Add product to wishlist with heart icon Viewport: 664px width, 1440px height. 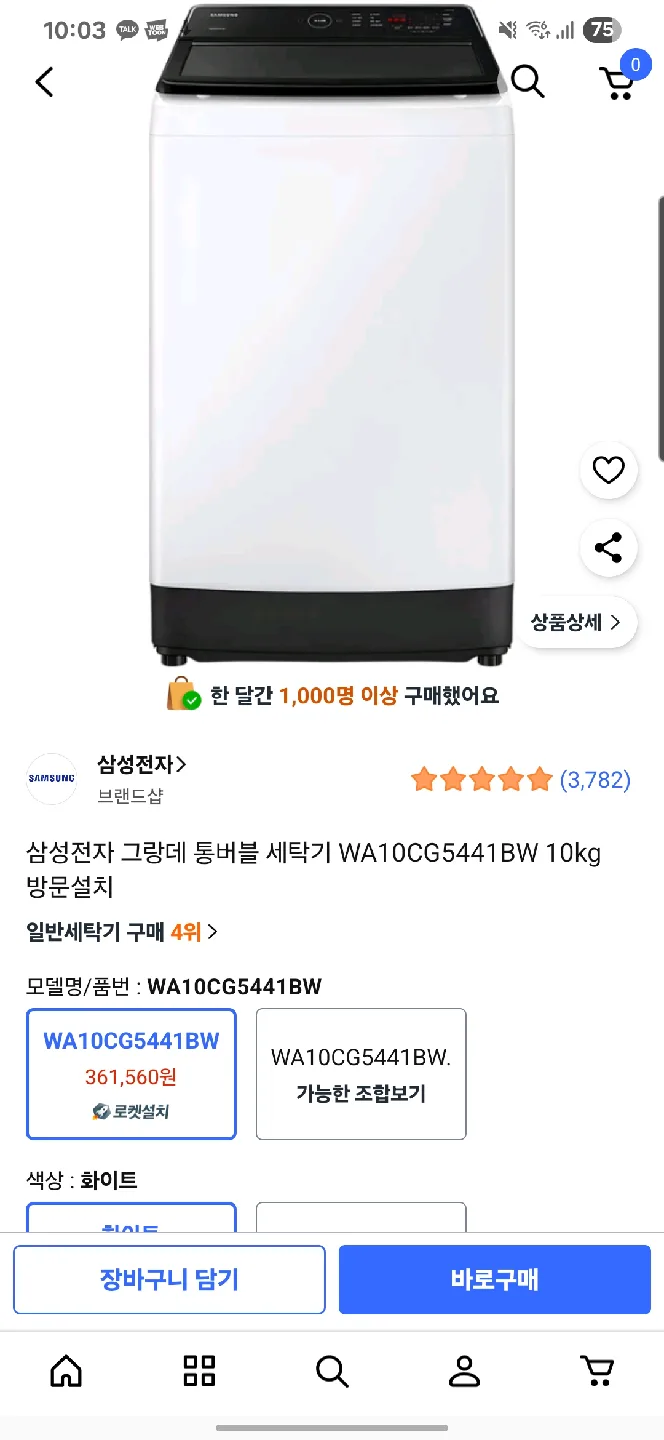[608, 470]
